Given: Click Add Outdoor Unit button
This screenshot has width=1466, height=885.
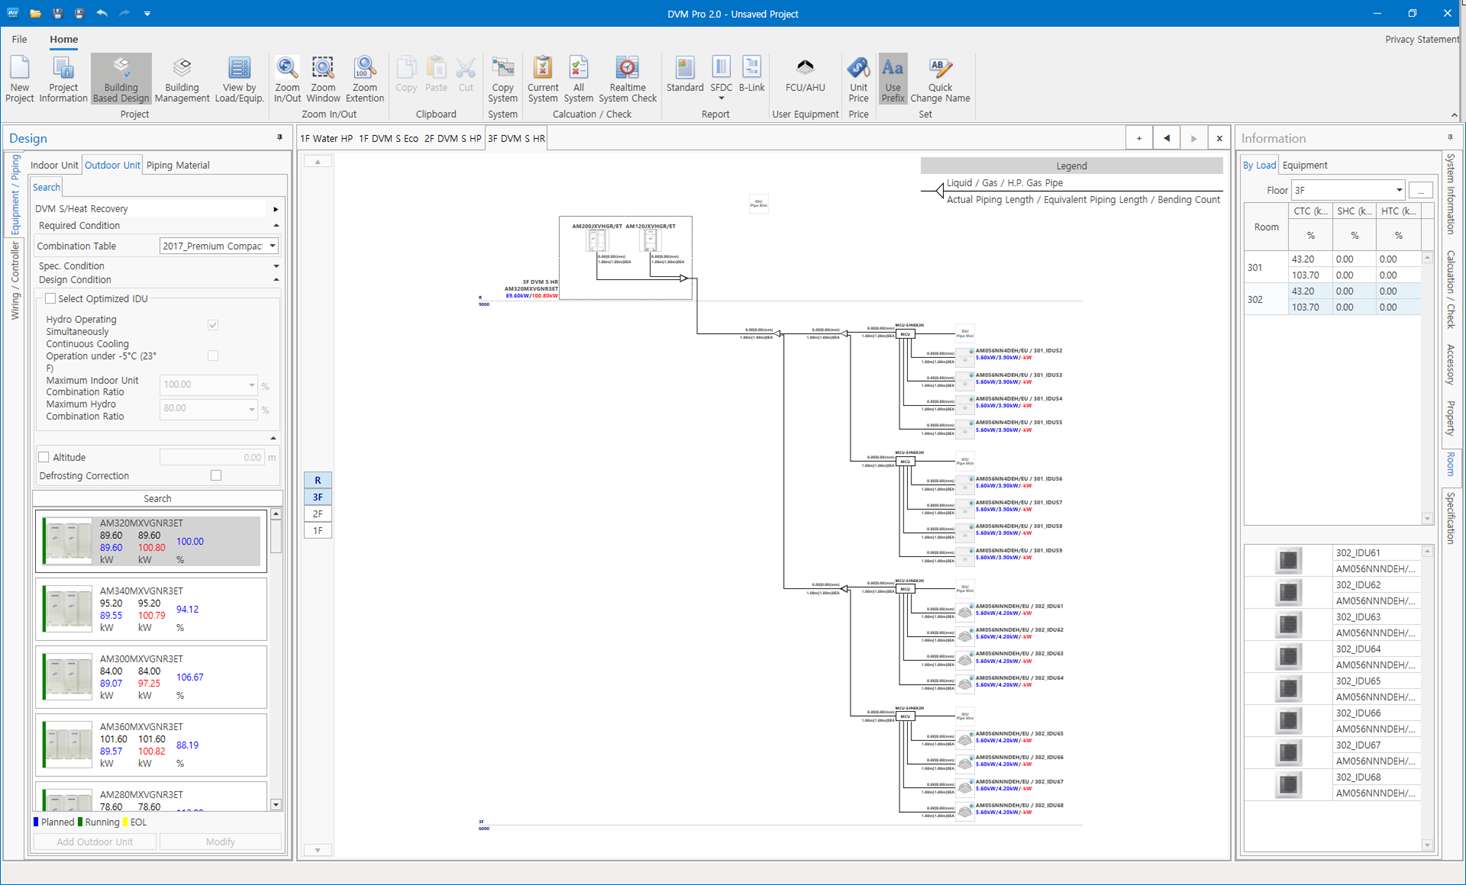Looking at the screenshot, I should [95, 842].
